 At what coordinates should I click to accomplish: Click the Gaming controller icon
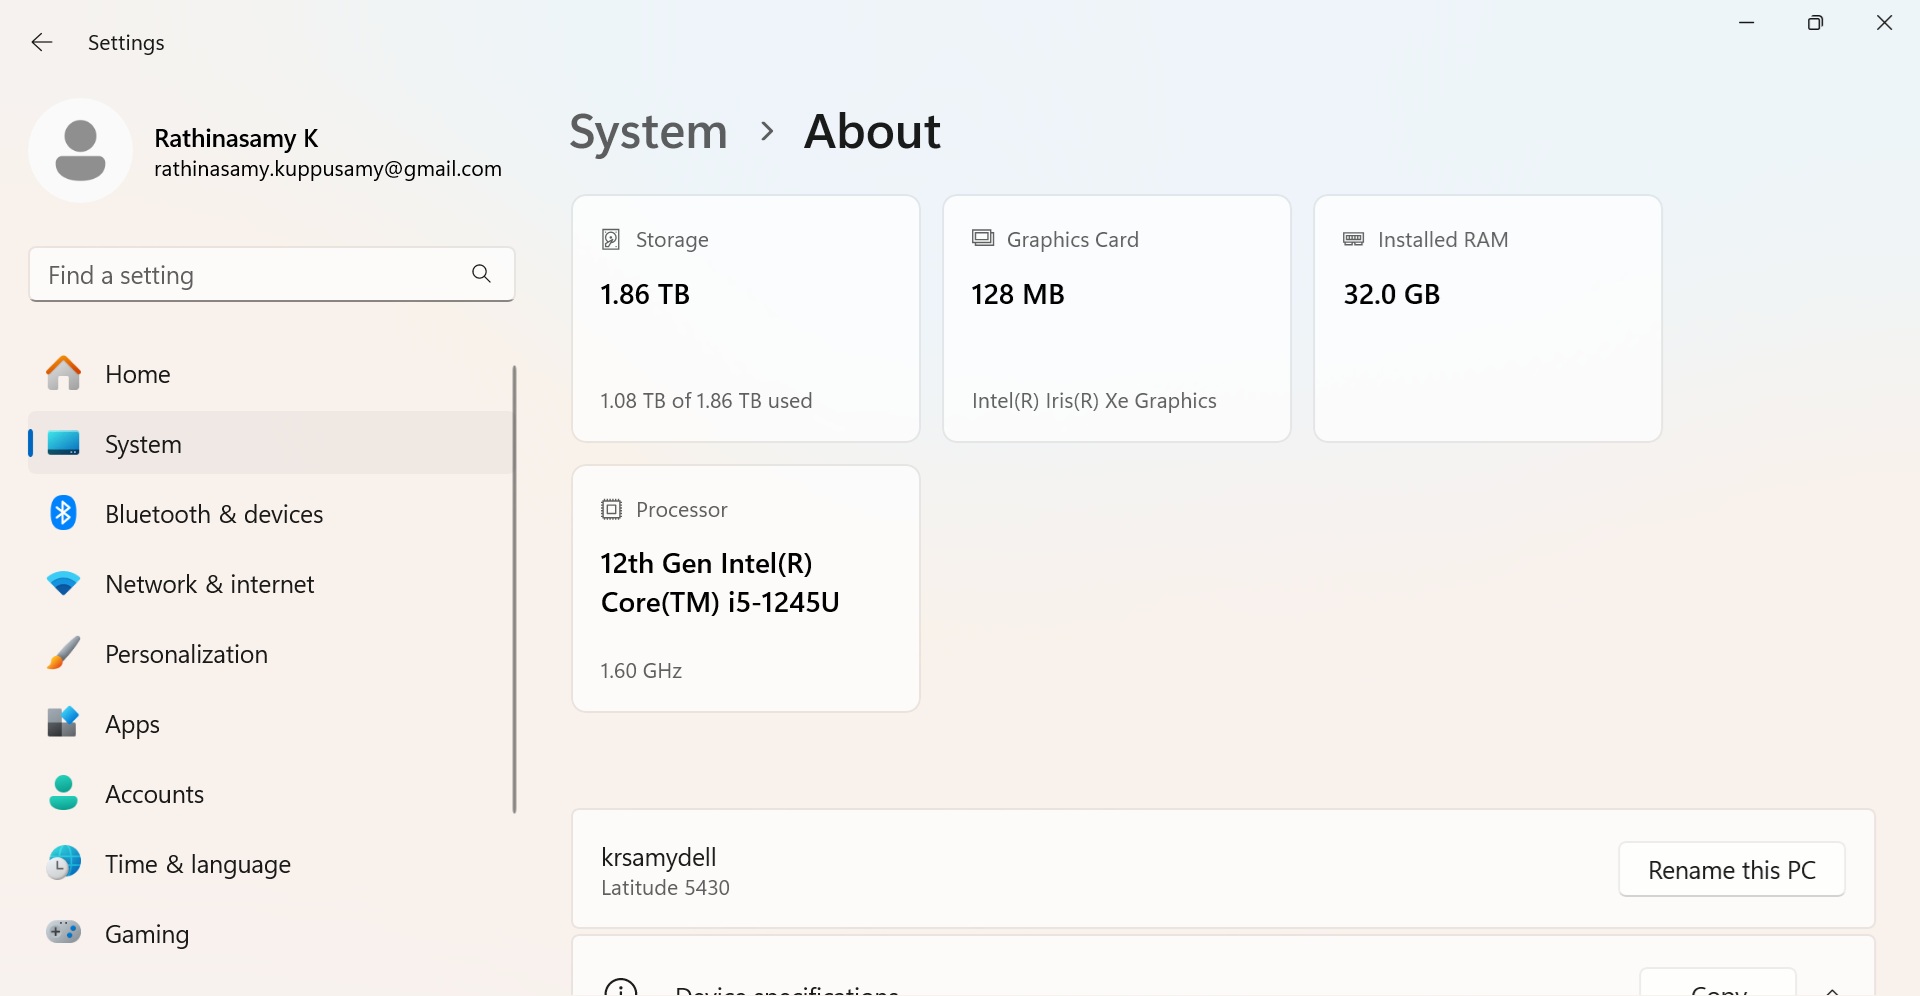tap(64, 933)
